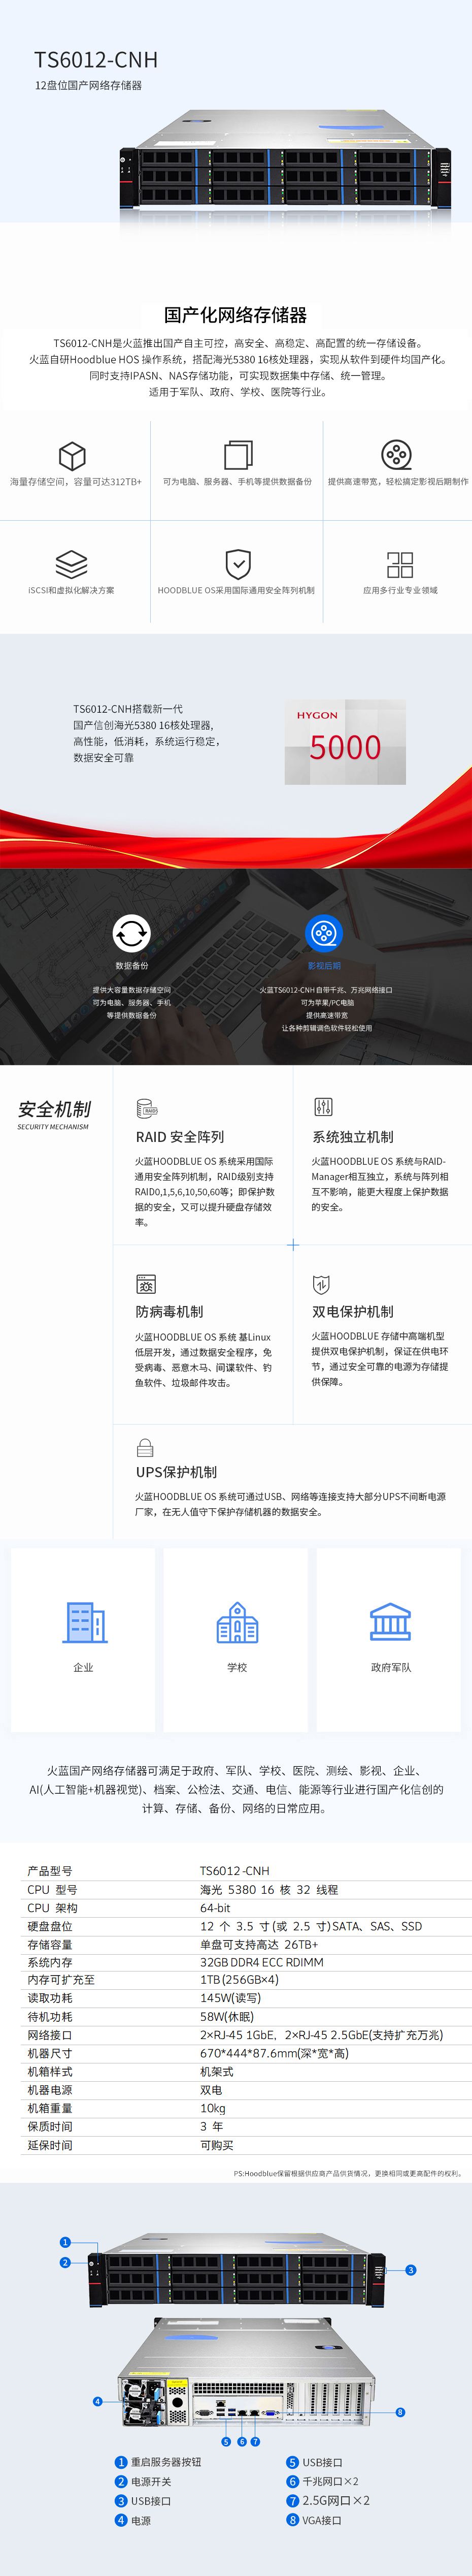Click the capacity value 单盘可支持高达 26TB+
This screenshot has height=2576, width=472.
pos(259,1945)
